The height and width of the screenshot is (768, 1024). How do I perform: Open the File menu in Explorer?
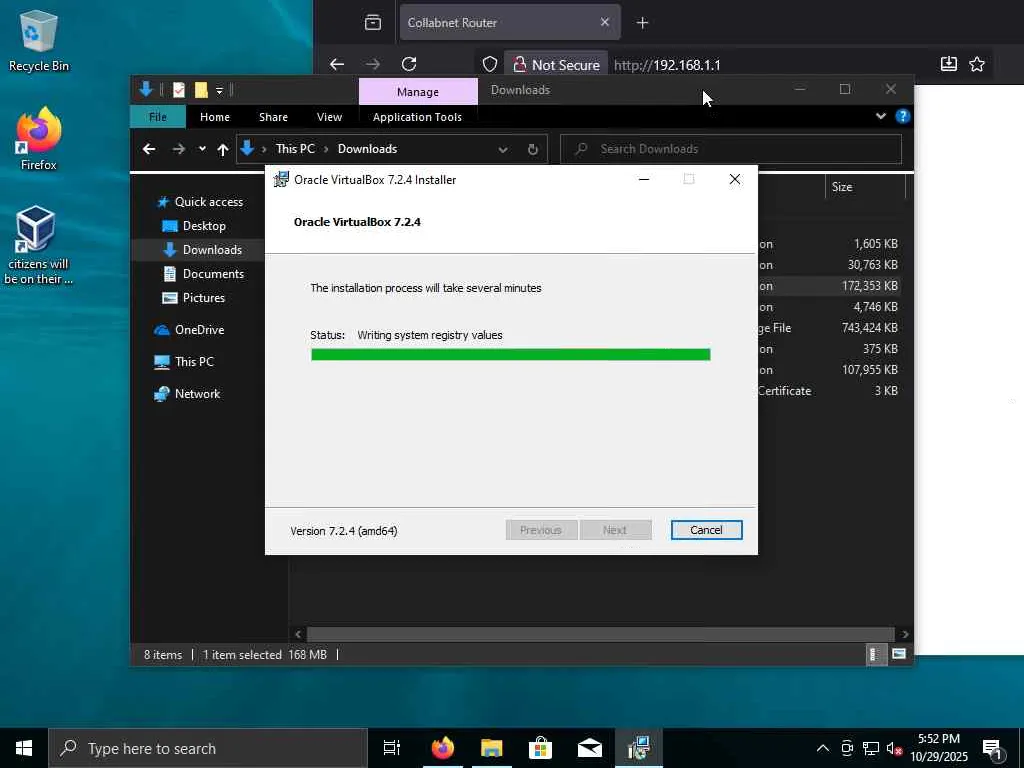(158, 117)
